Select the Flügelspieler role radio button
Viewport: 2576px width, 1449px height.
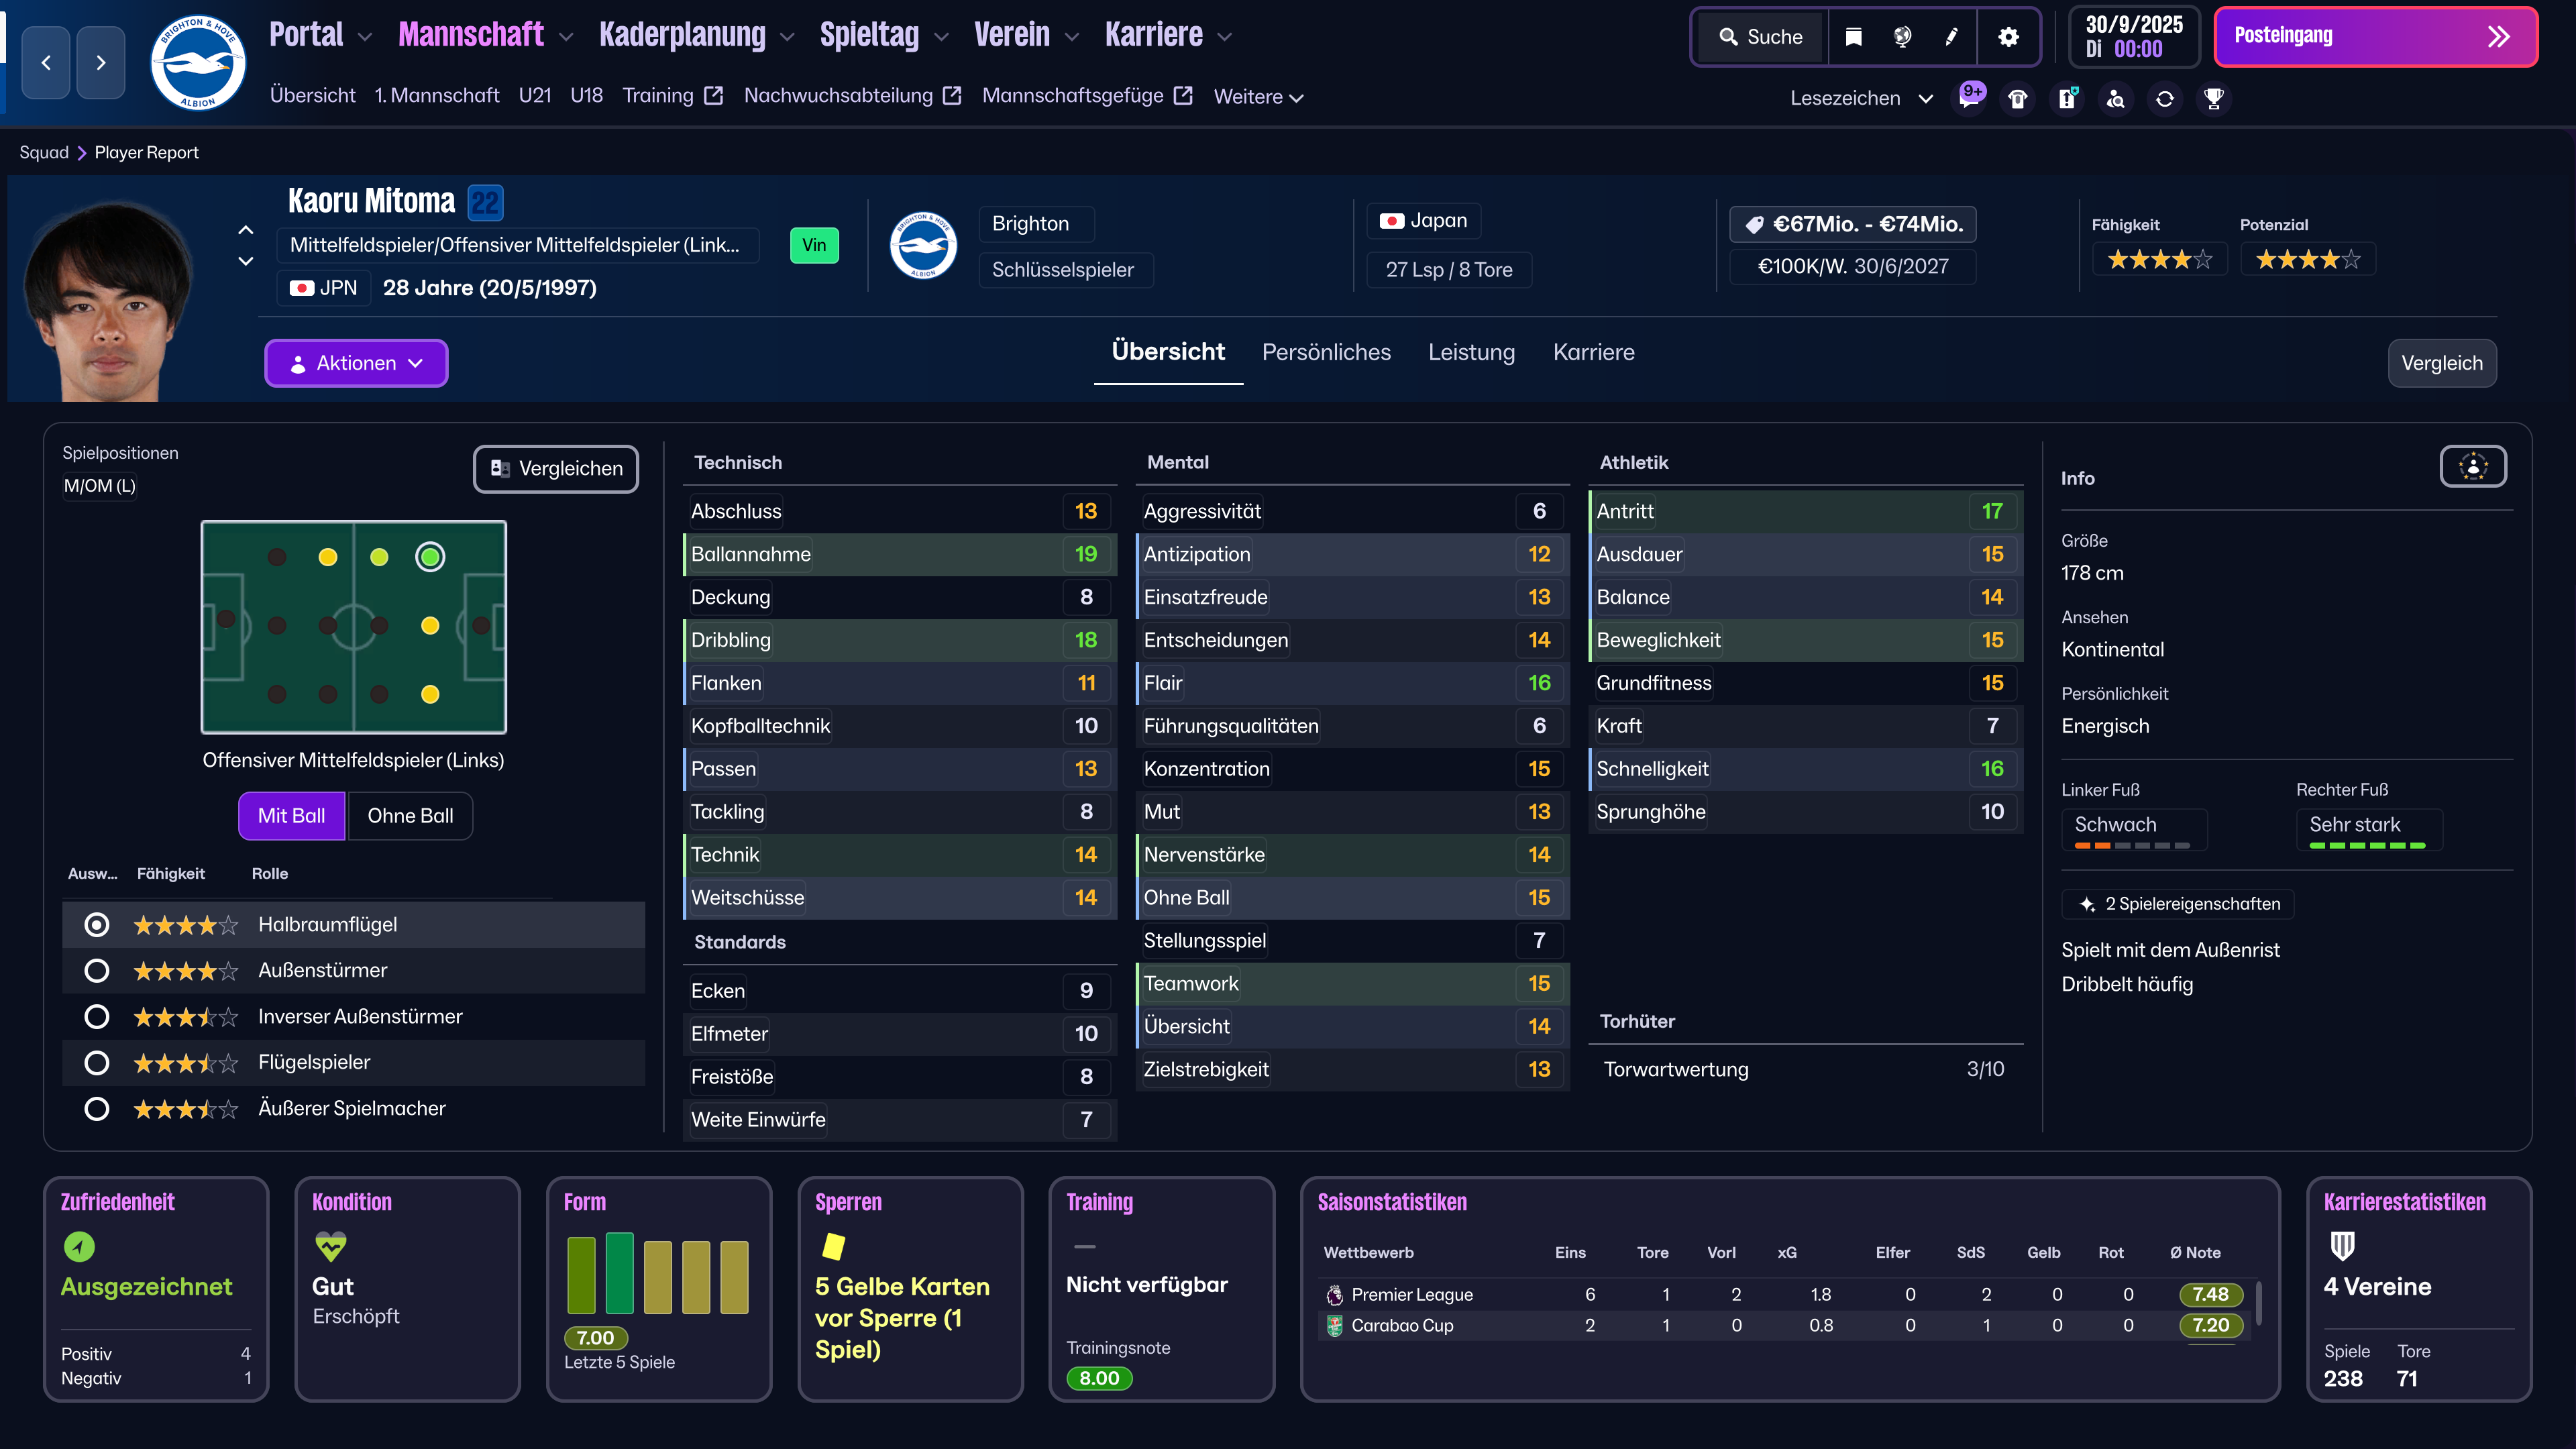pyautogui.click(x=97, y=1062)
